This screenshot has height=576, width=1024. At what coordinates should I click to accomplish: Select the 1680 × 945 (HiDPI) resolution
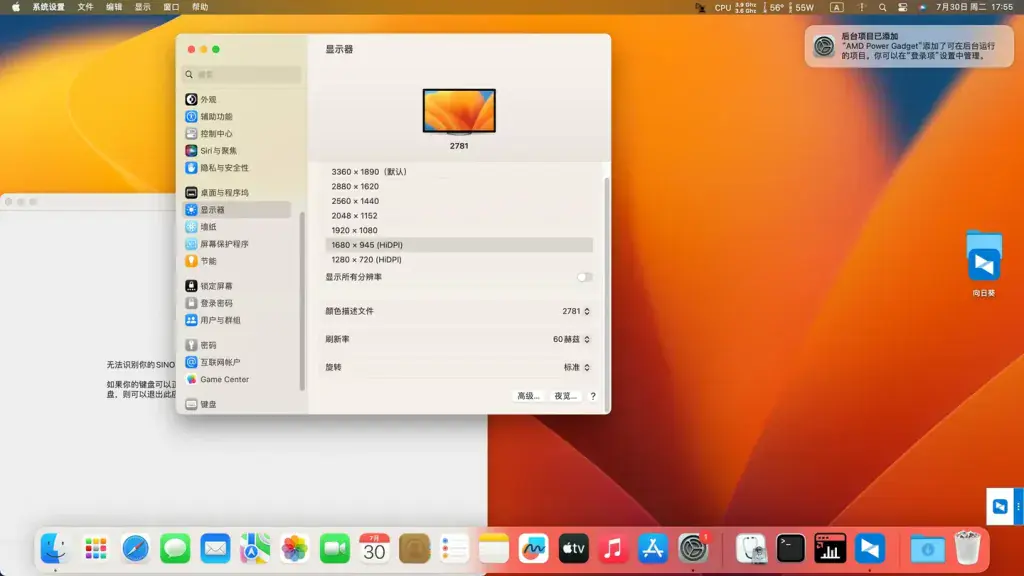pyautogui.click(x=459, y=245)
